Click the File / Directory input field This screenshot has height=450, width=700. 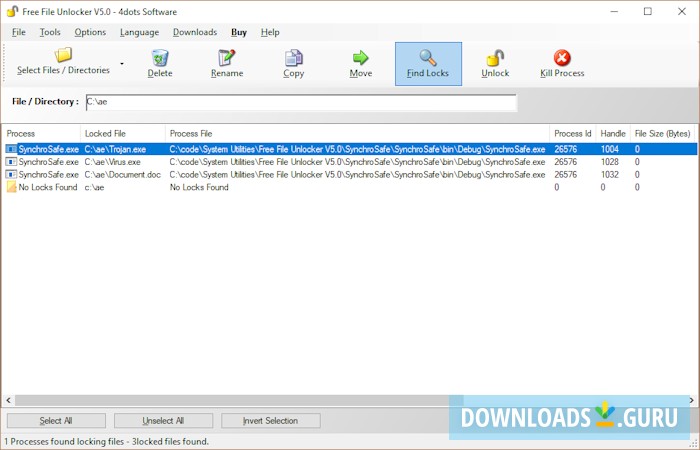click(x=301, y=102)
